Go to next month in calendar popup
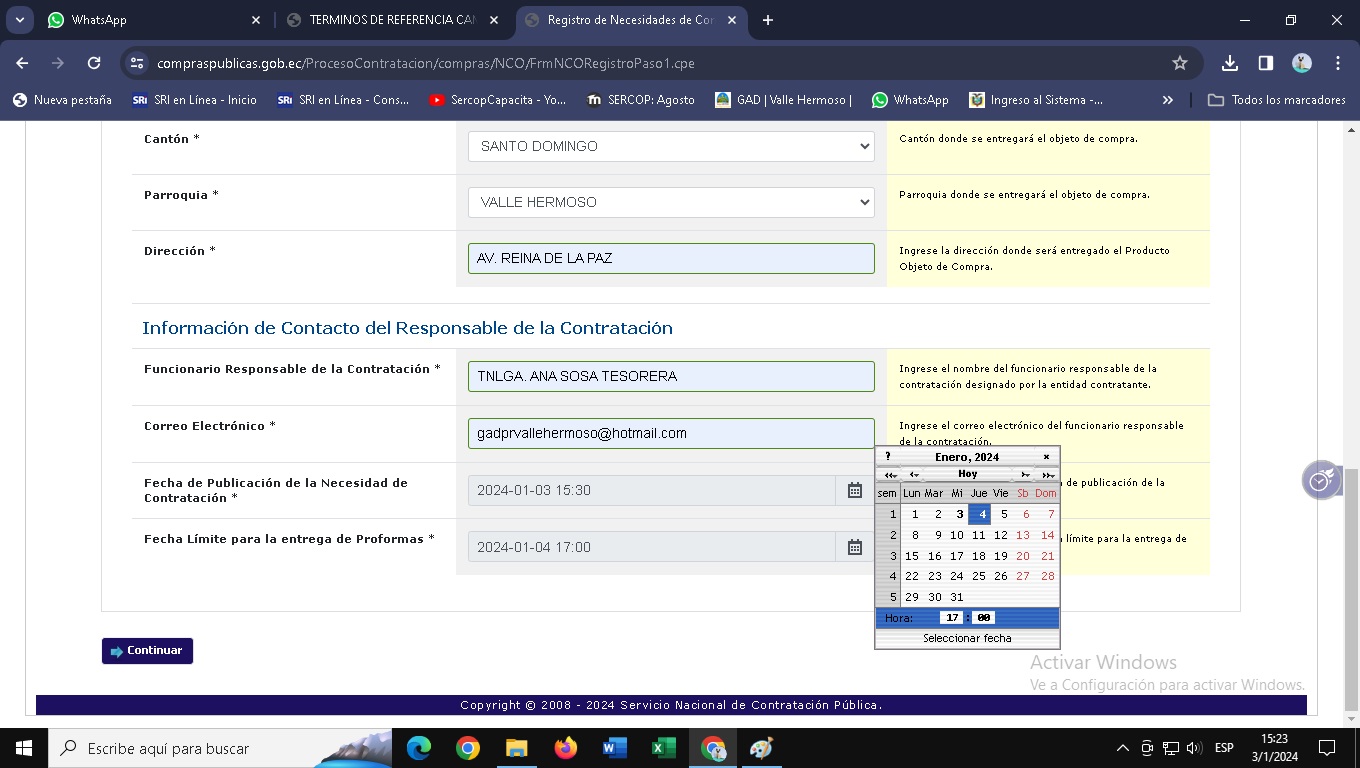This screenshot has width=1360, height=768. [1025, 475]
